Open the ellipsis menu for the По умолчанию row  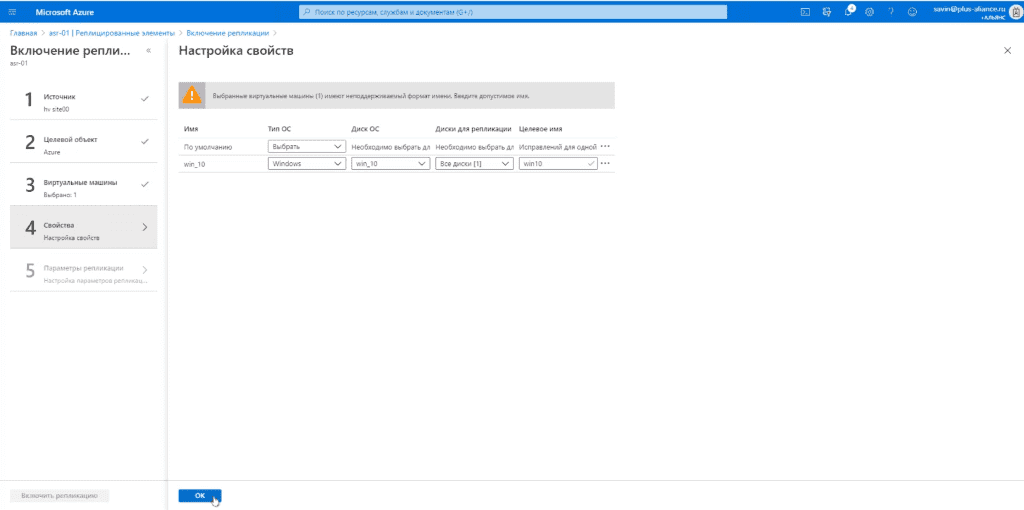(x=605, y=147)
